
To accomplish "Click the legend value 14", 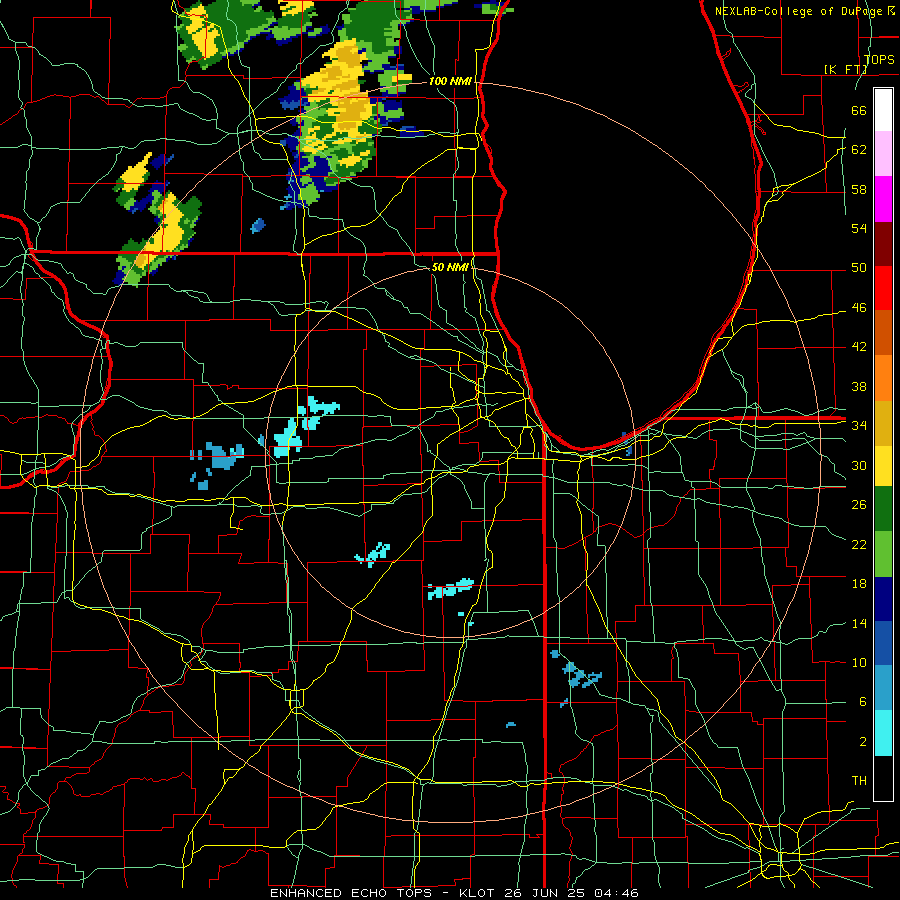I will tap(859, 623).
